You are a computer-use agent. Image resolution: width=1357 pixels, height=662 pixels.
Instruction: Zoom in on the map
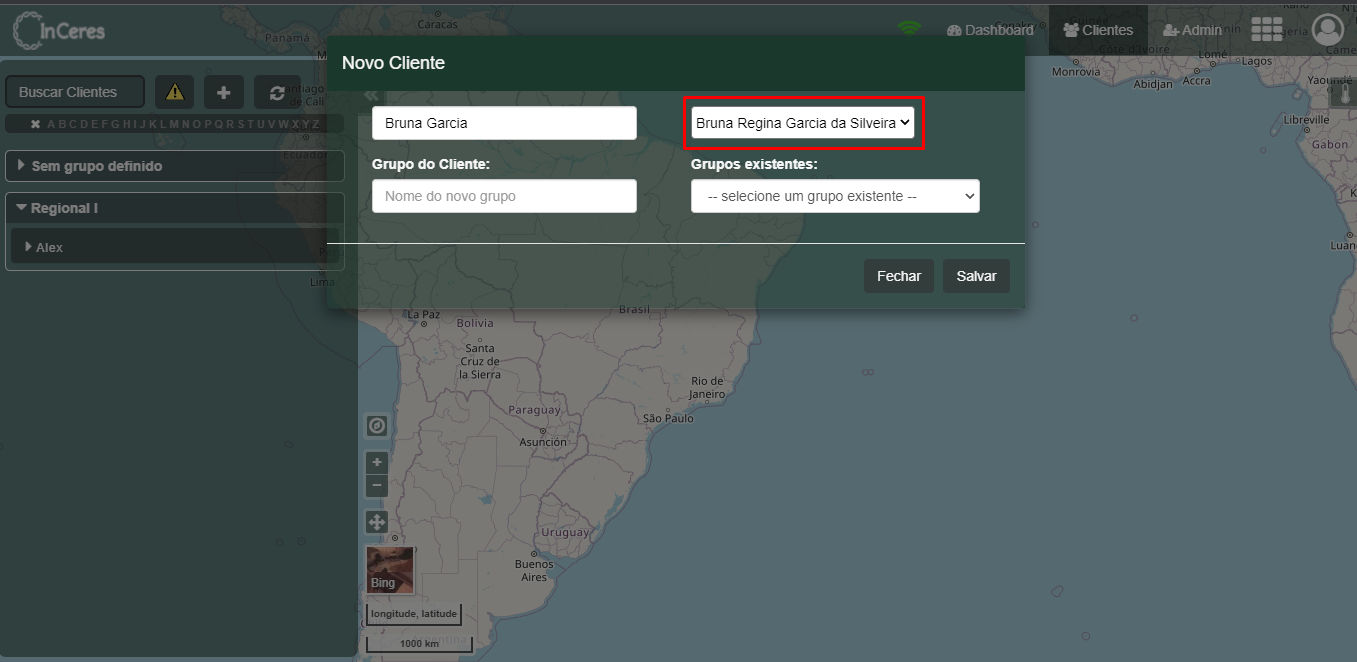(377, 462)
